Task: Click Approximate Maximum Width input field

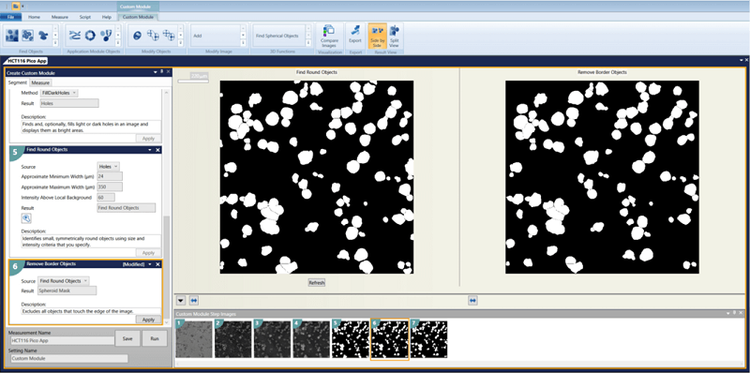Action: 110,186
